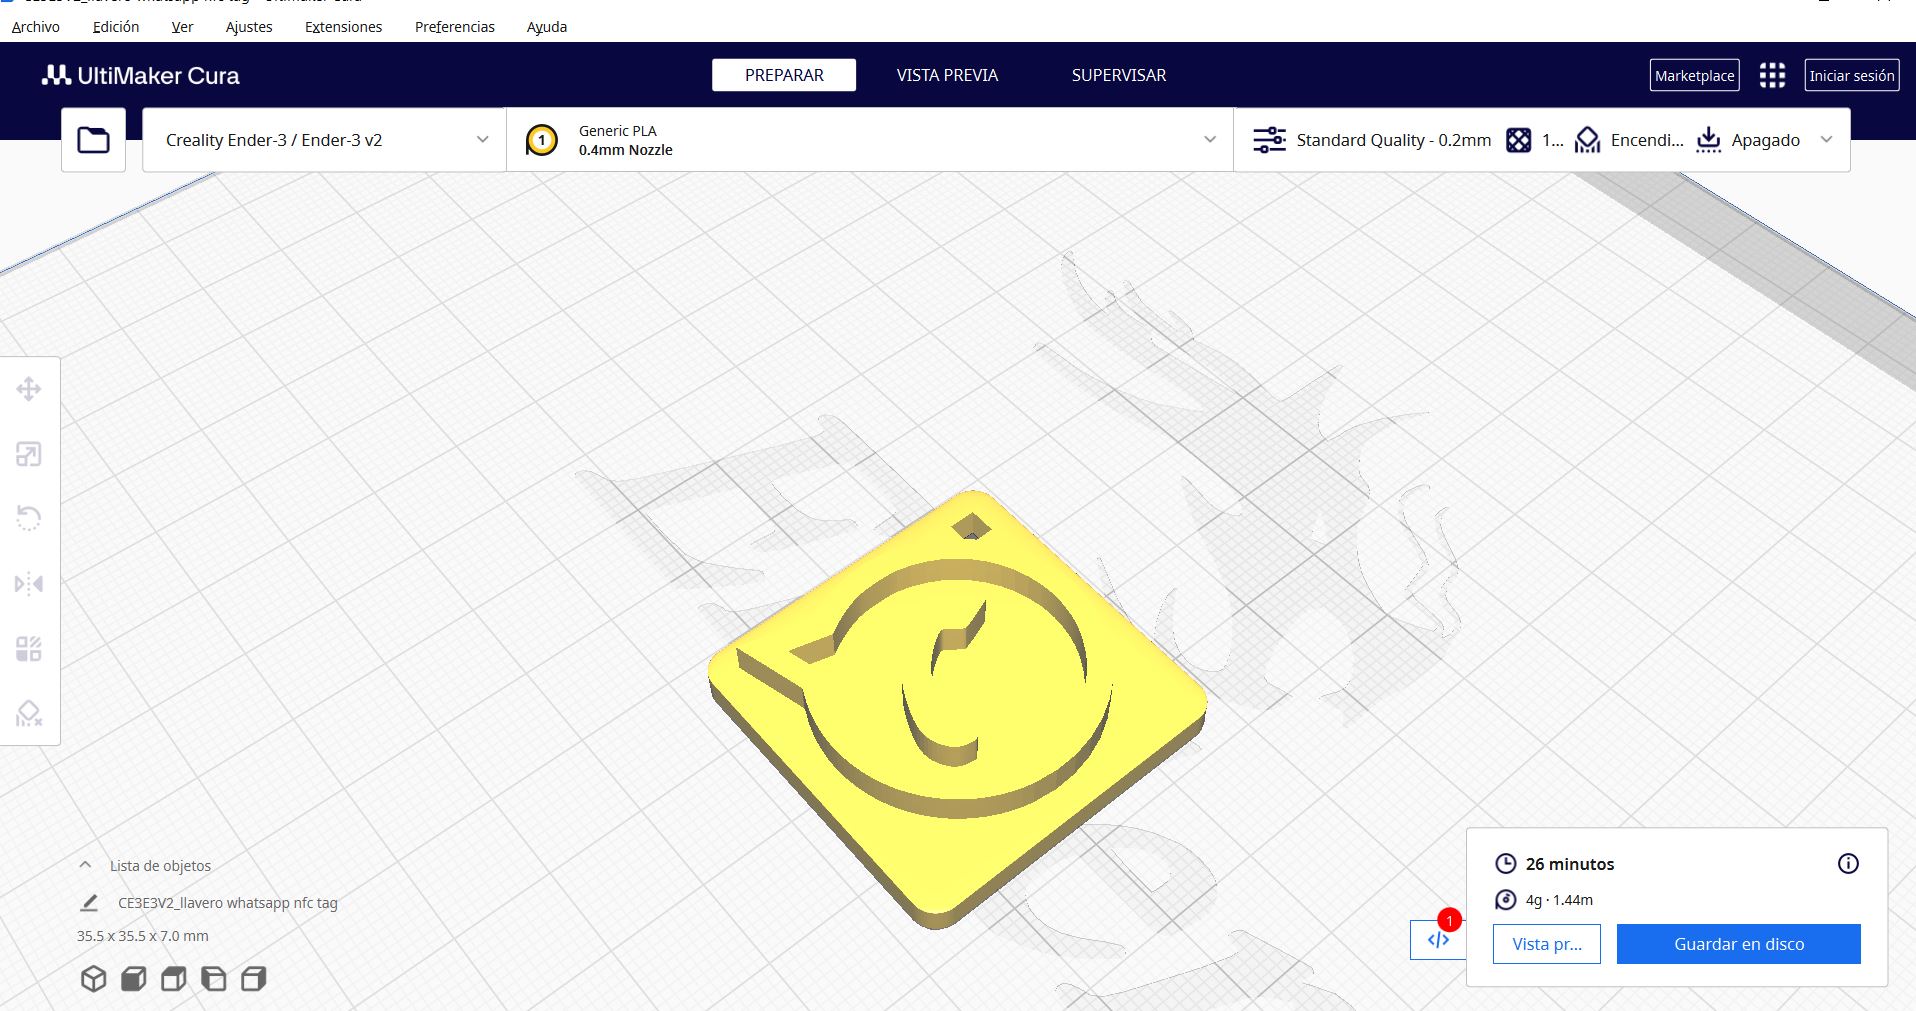
Task: Select the CE3E3V2_llavero whatsapp nfc tag object
Action: coord(228,902)
